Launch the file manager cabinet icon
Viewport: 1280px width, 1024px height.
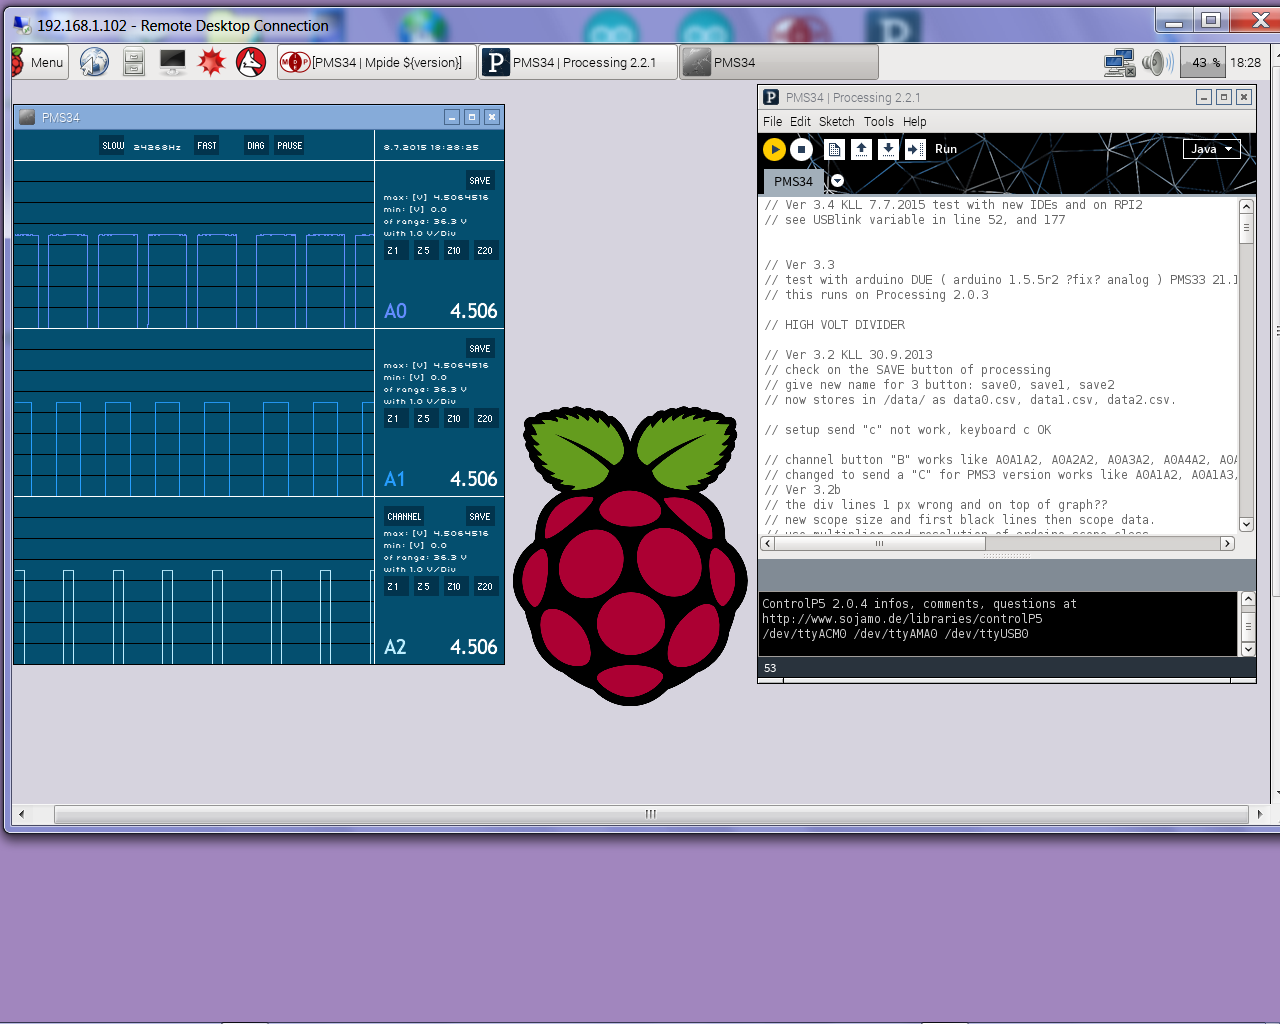point(134,62)
